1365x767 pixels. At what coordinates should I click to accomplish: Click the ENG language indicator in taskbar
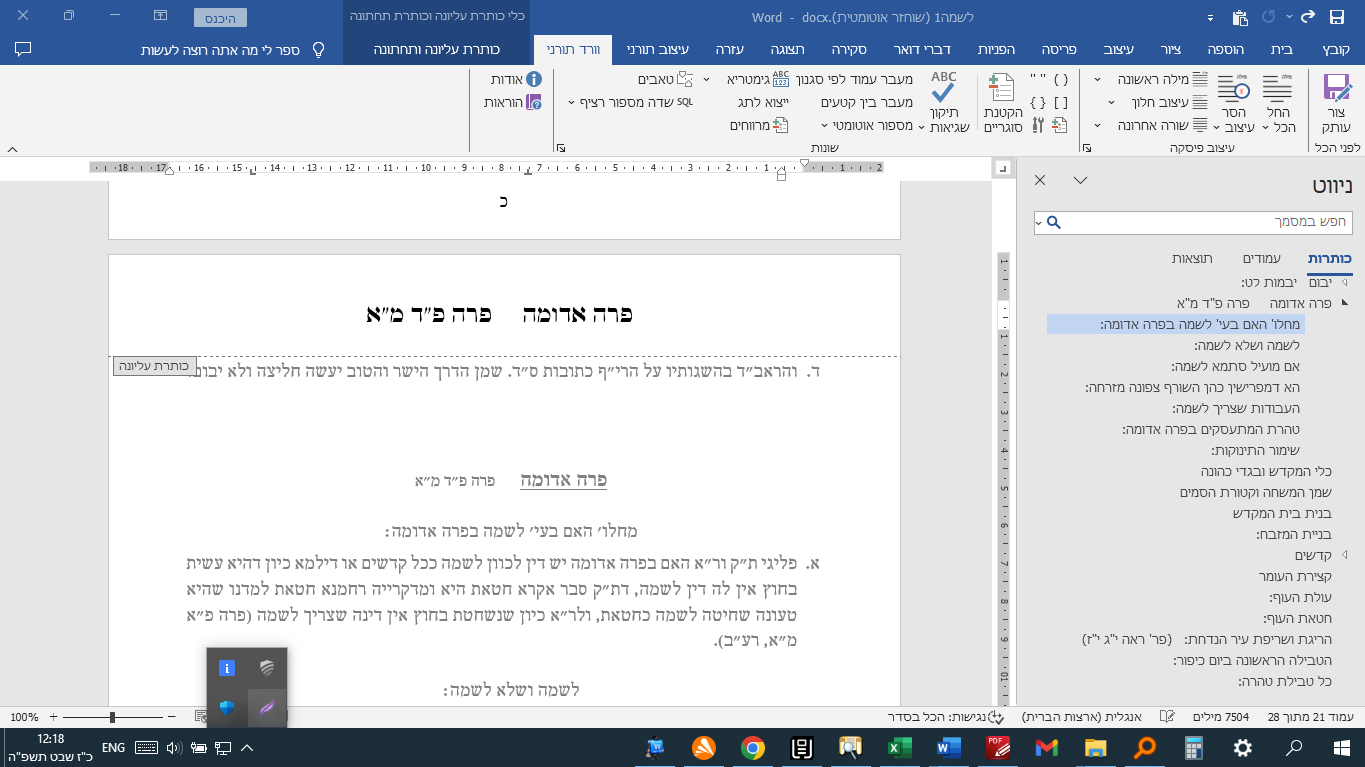click(113, 747)
